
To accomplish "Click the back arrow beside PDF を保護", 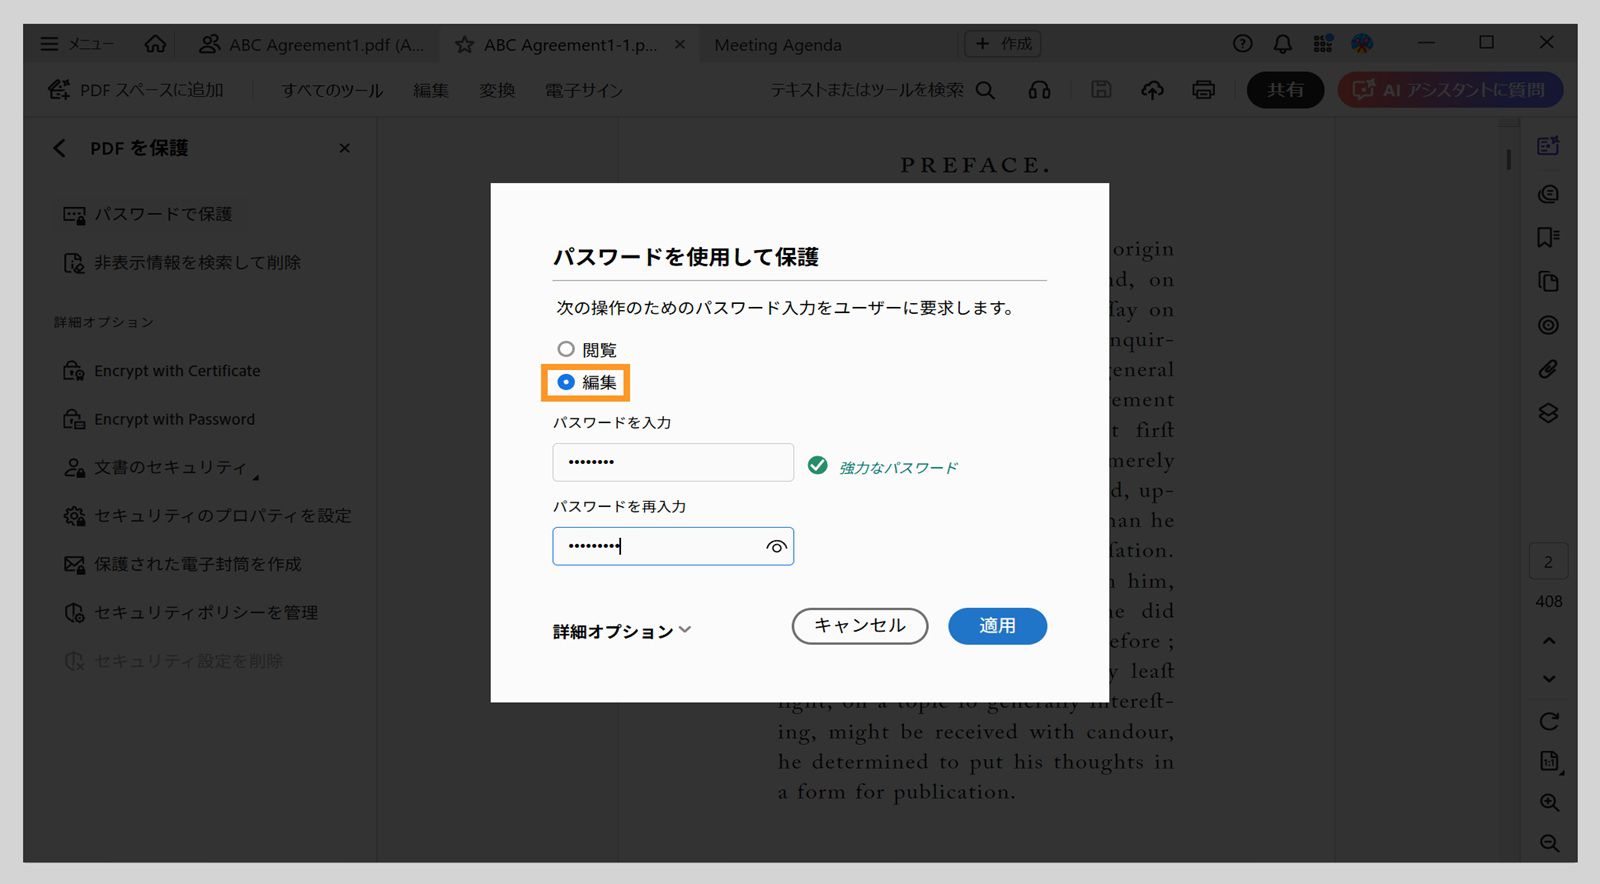I will [59, 148].
